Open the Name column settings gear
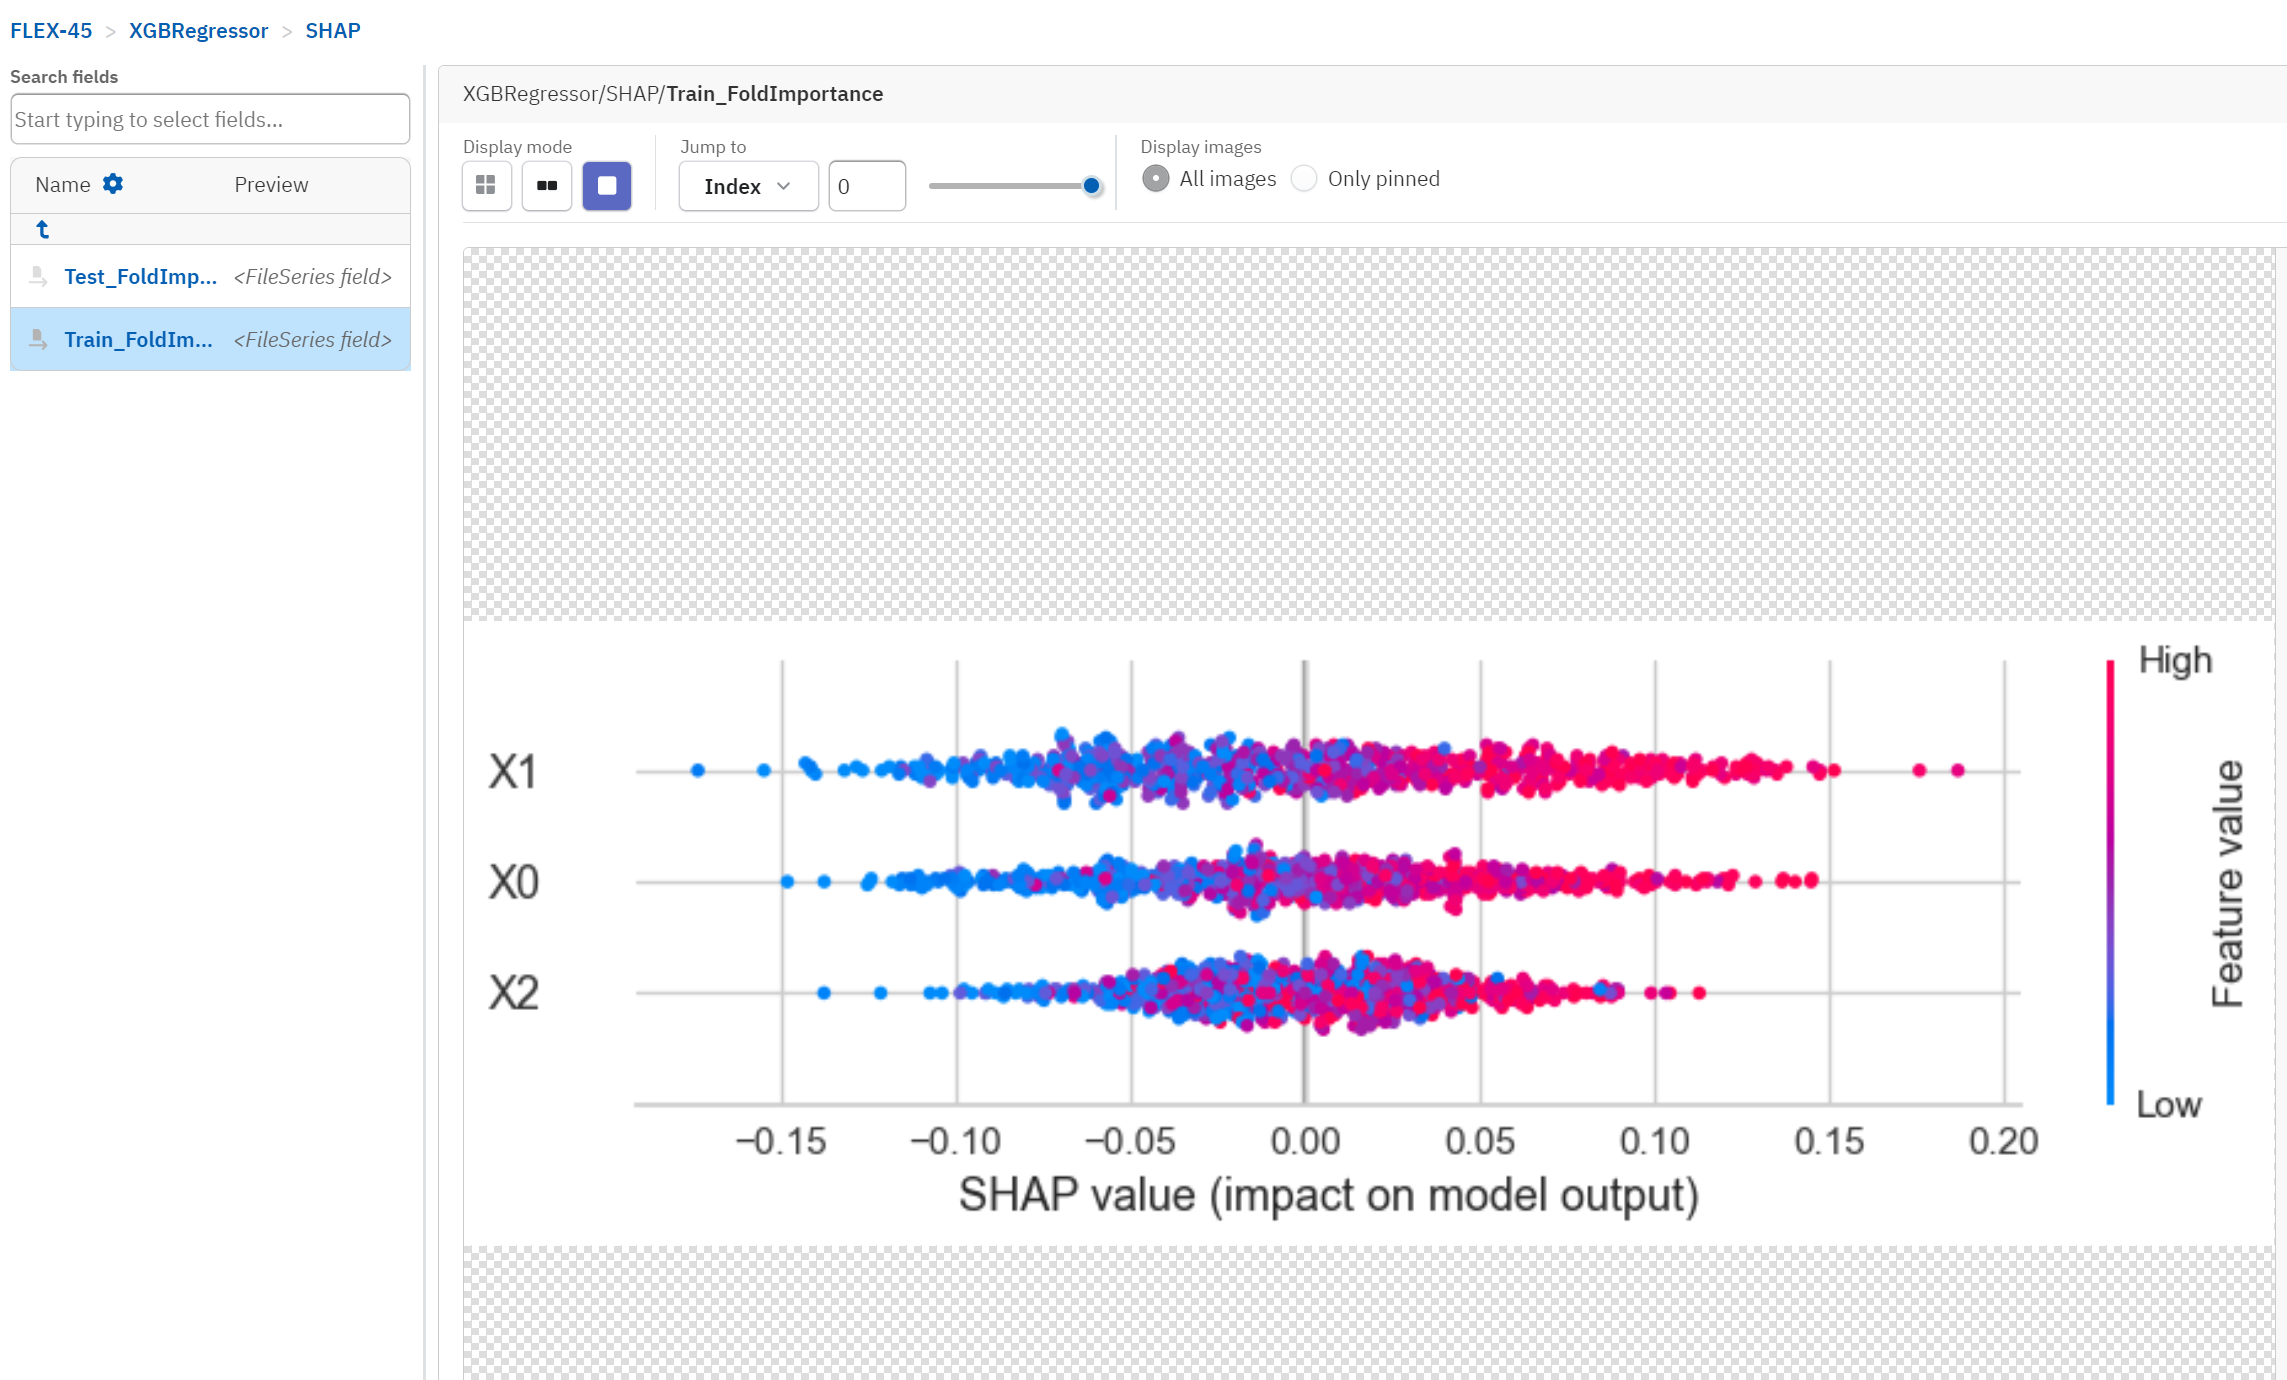The width and height of the screenshot is (2287, 1380). 113,184
